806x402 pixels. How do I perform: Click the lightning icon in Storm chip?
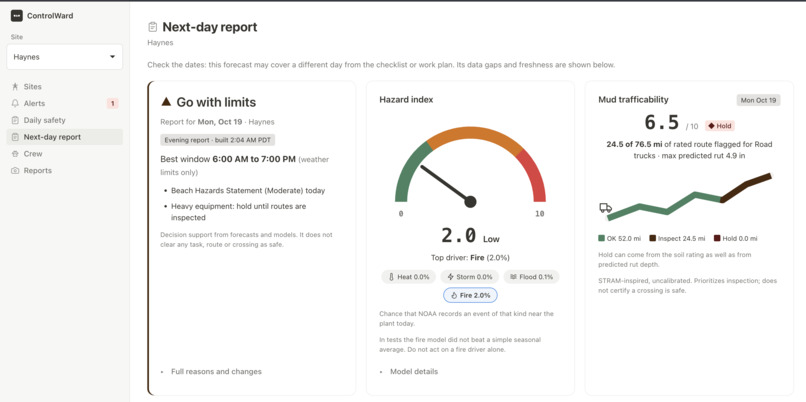(x=451, y=277)
